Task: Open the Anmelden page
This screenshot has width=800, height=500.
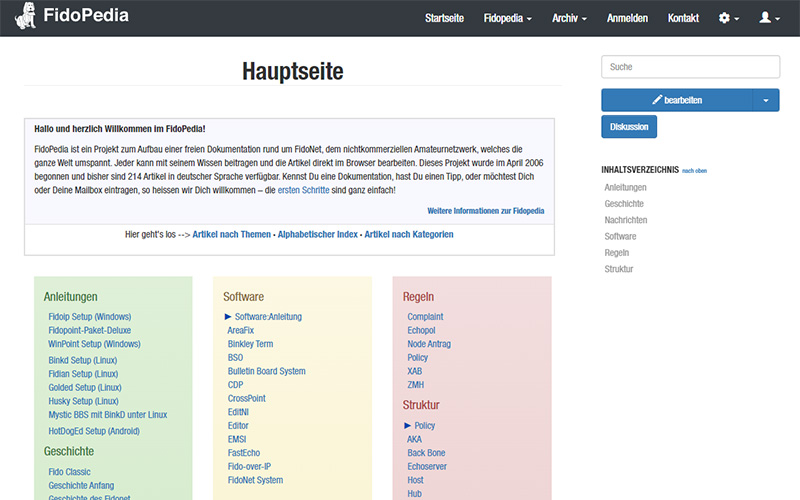Action: [x=627, y=18]
